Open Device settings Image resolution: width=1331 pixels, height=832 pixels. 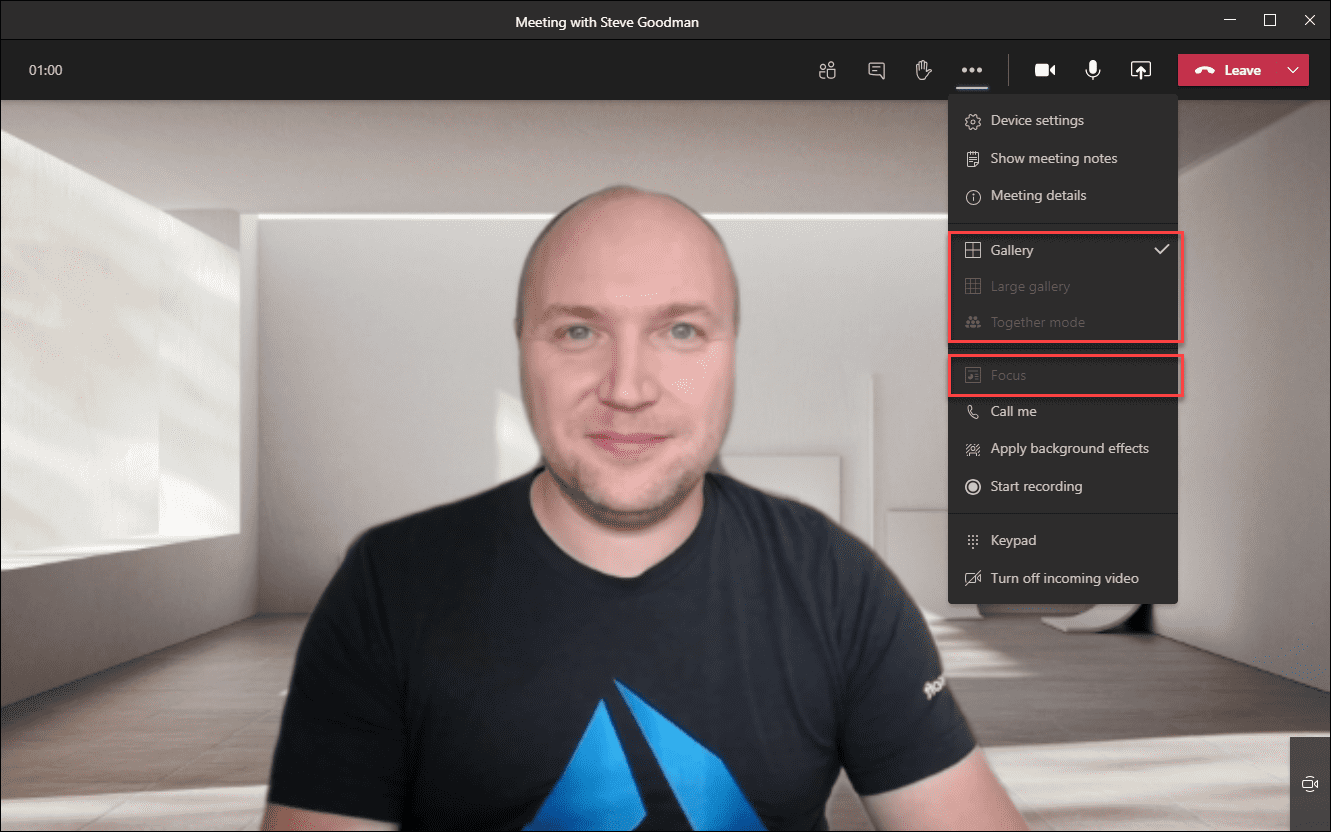(1063, 121)
